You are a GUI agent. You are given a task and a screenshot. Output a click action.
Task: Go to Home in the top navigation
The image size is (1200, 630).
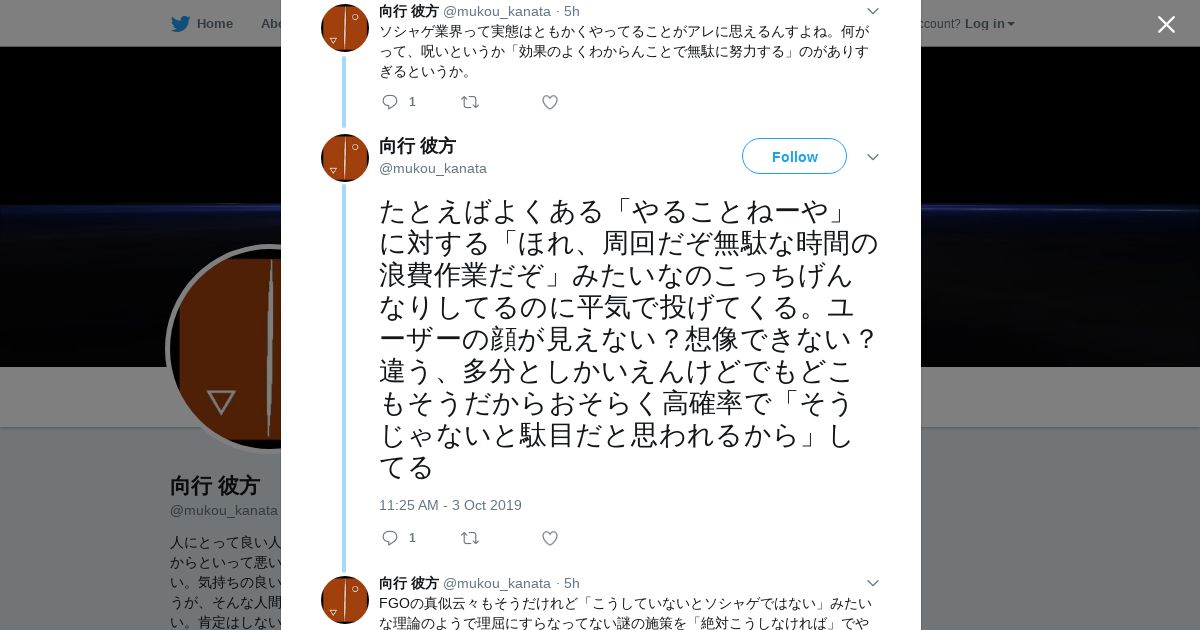click(x=214, y=24)
